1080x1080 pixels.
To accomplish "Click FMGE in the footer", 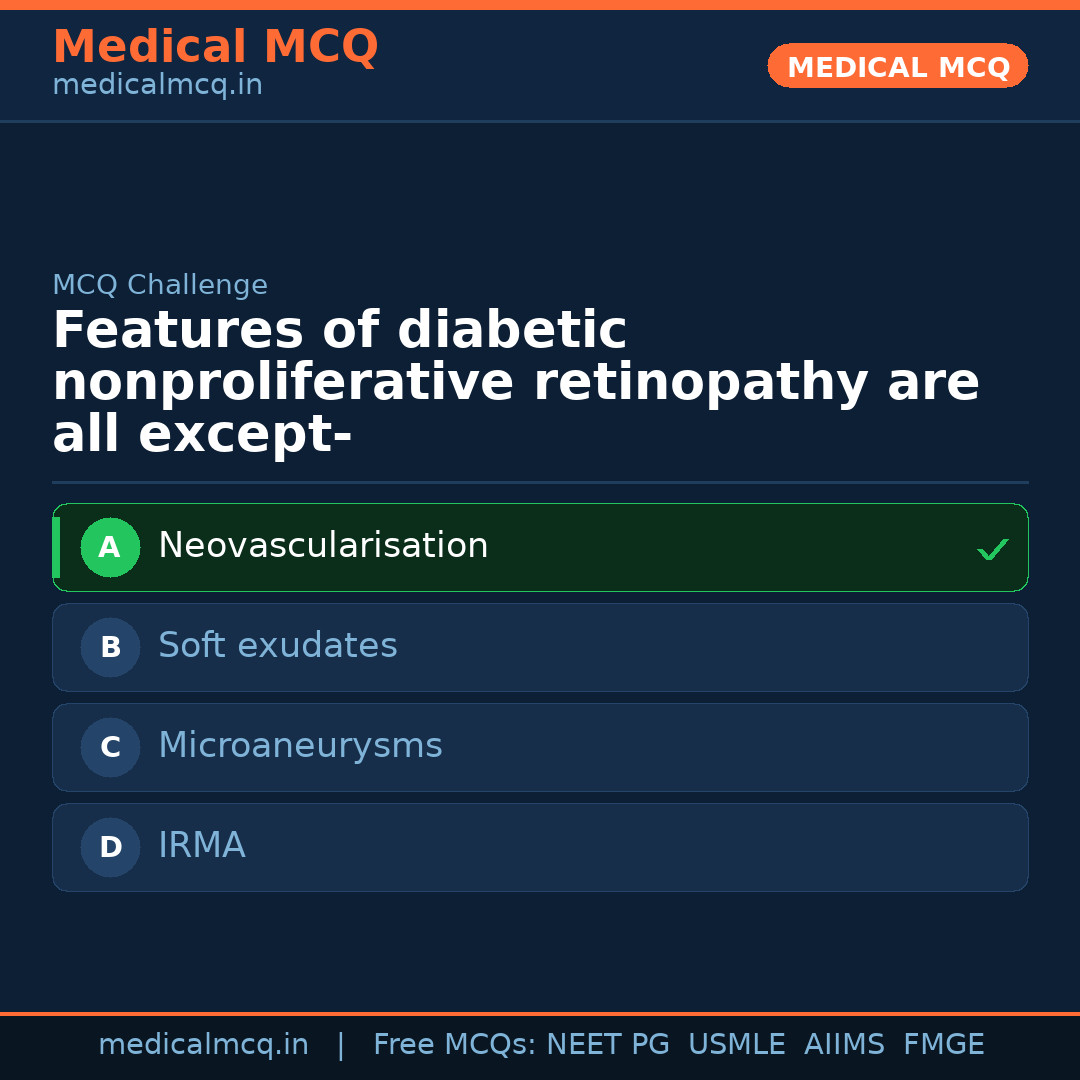I will point(944,1045).
